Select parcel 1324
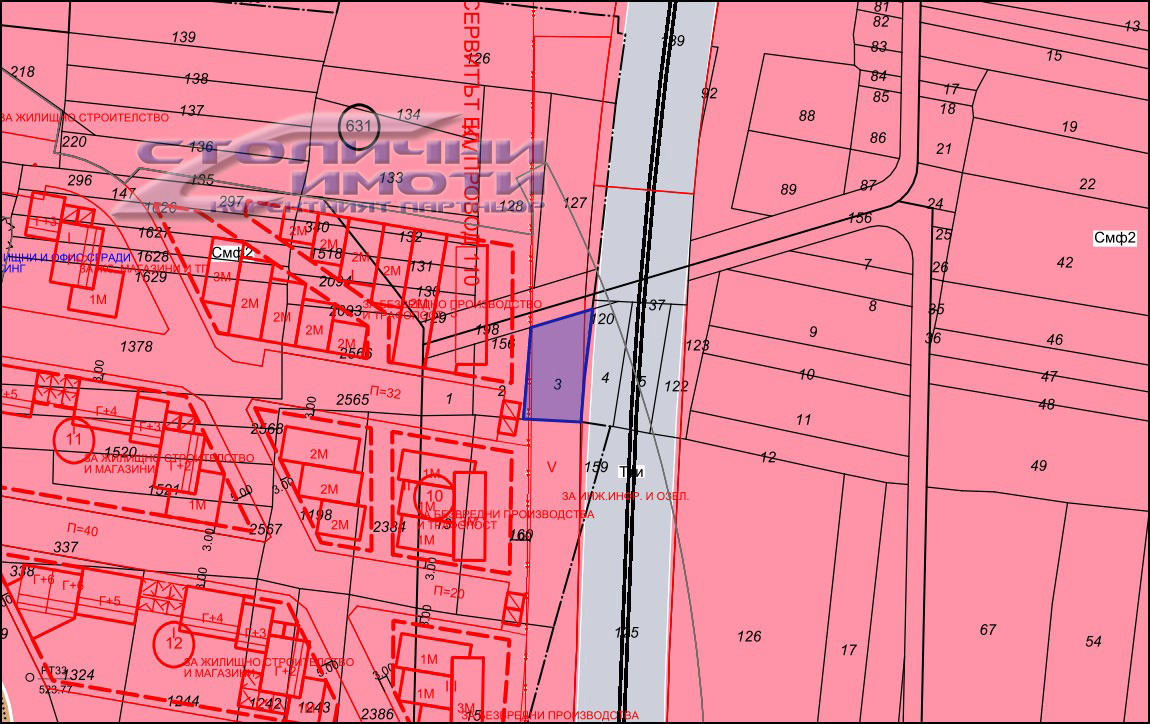 point(78,676)
